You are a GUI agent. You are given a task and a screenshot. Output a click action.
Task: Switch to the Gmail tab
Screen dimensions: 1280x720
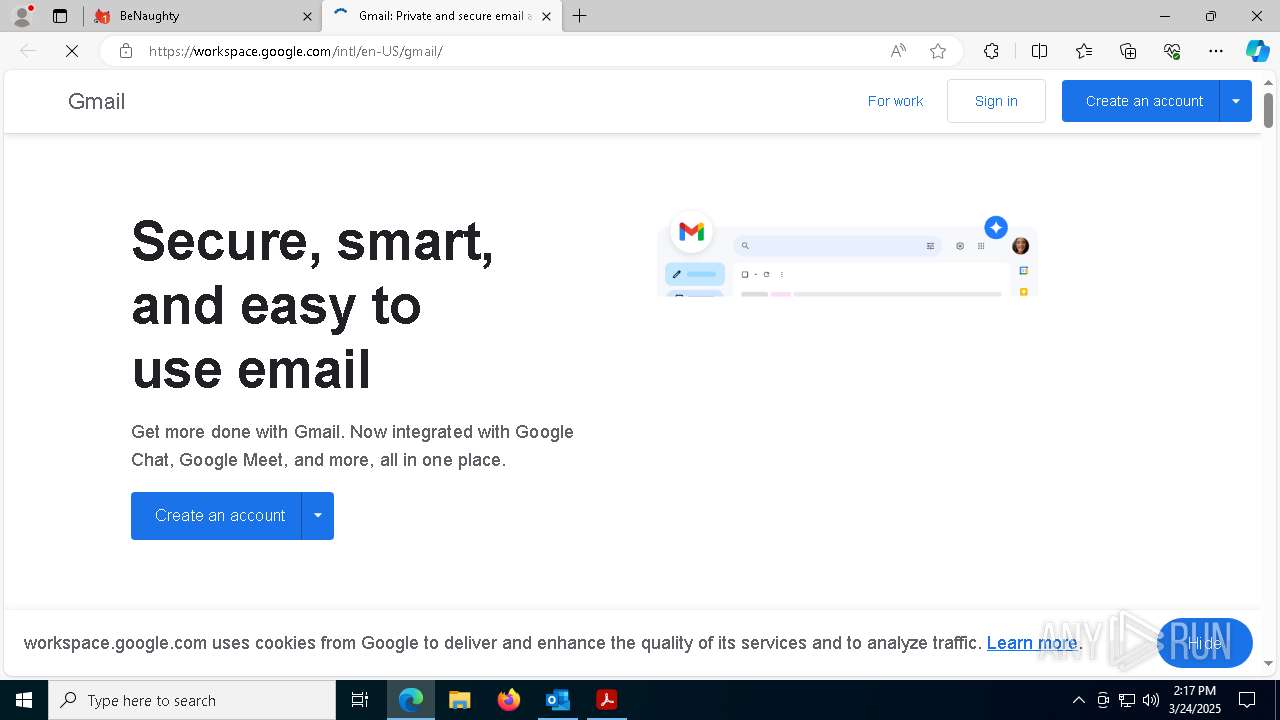[x=440, y=16]
